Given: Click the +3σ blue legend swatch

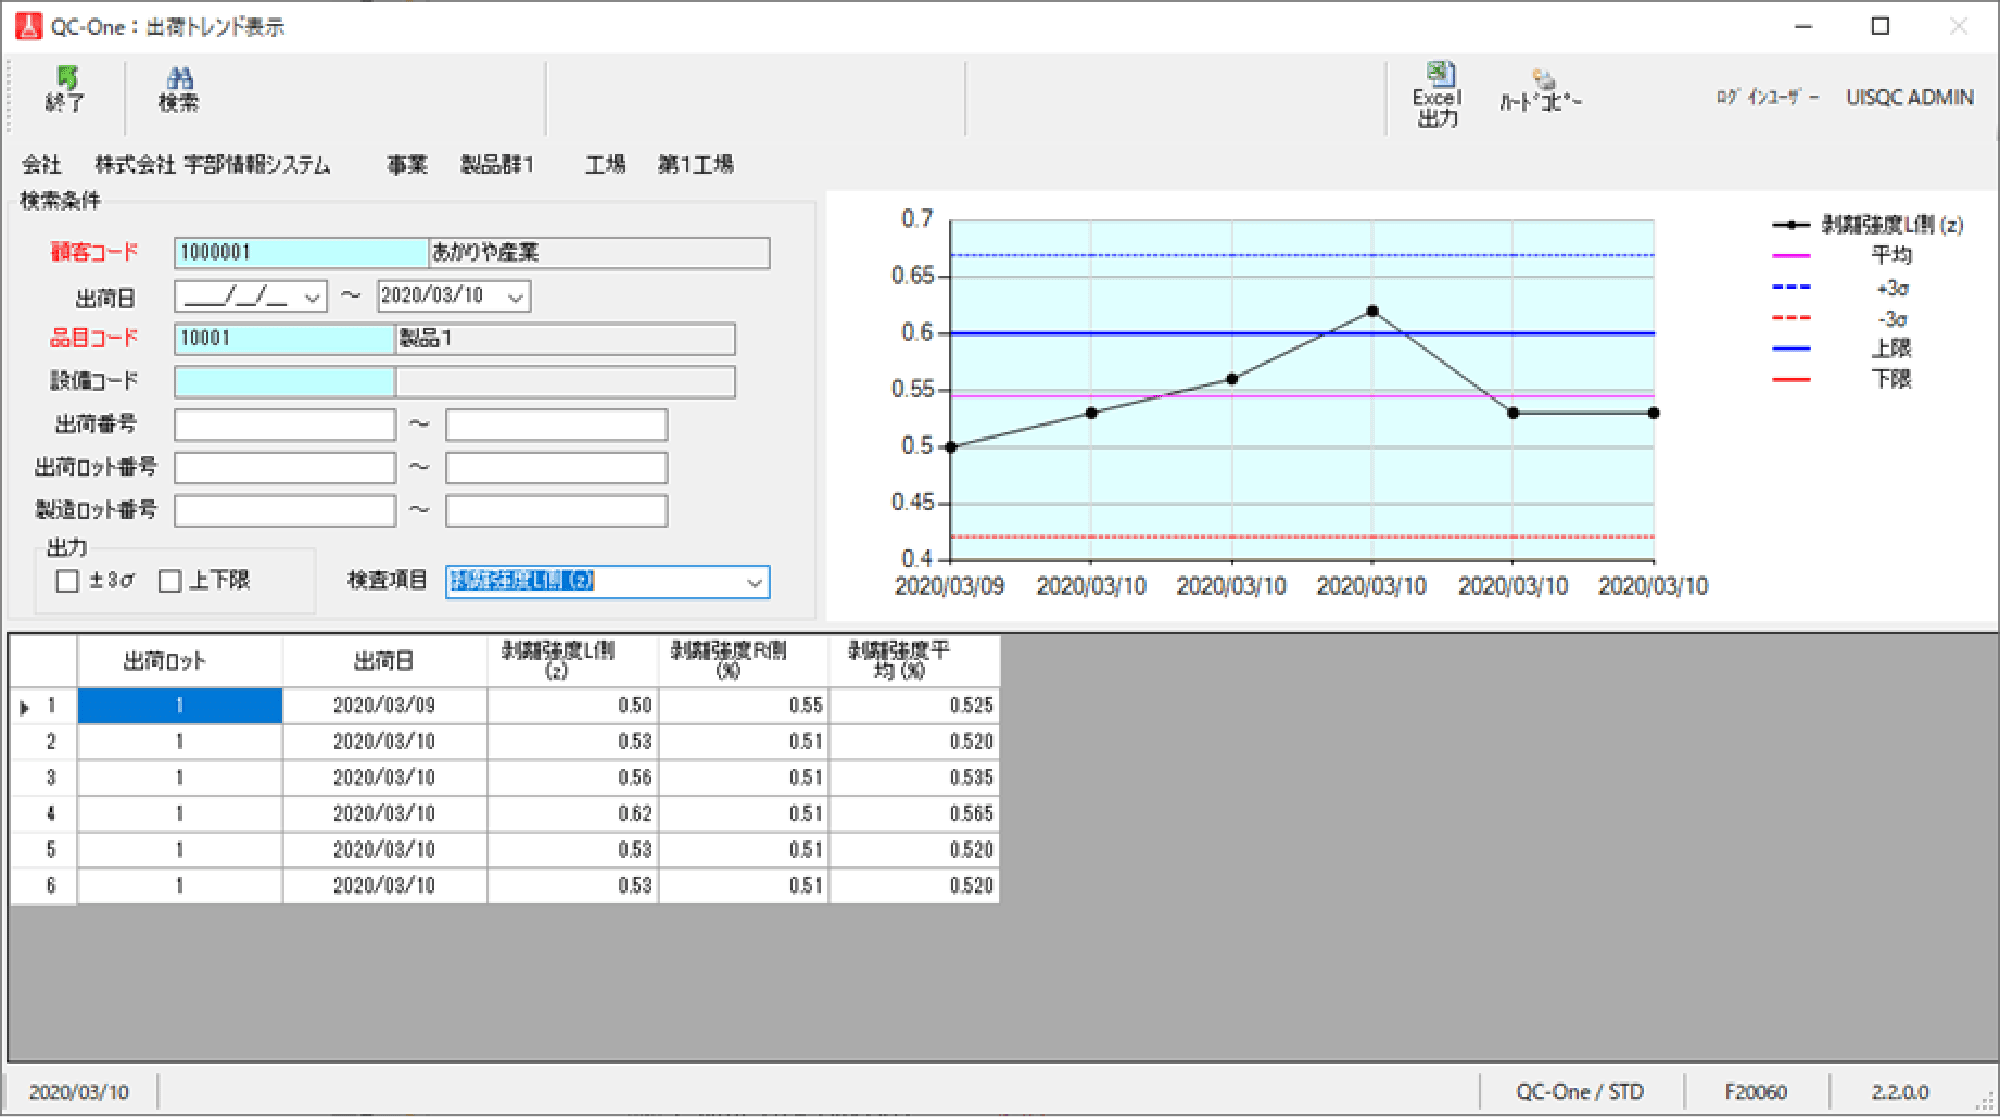Looking at the screenshot, I should 1790,287.
